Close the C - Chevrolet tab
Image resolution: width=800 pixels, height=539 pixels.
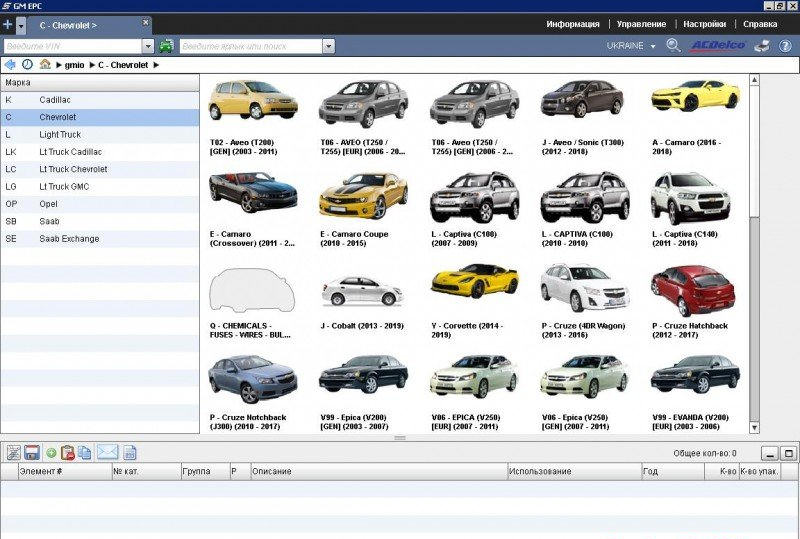(145, 22)
